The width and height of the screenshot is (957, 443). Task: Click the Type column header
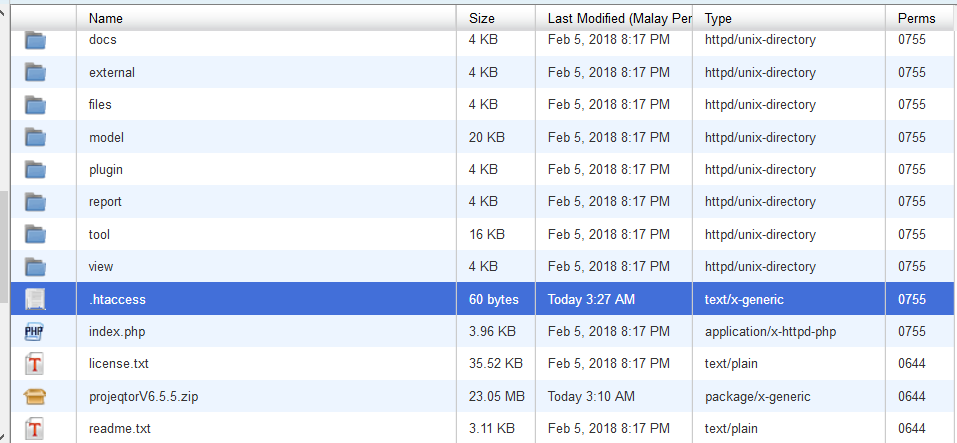pos(718,18)
